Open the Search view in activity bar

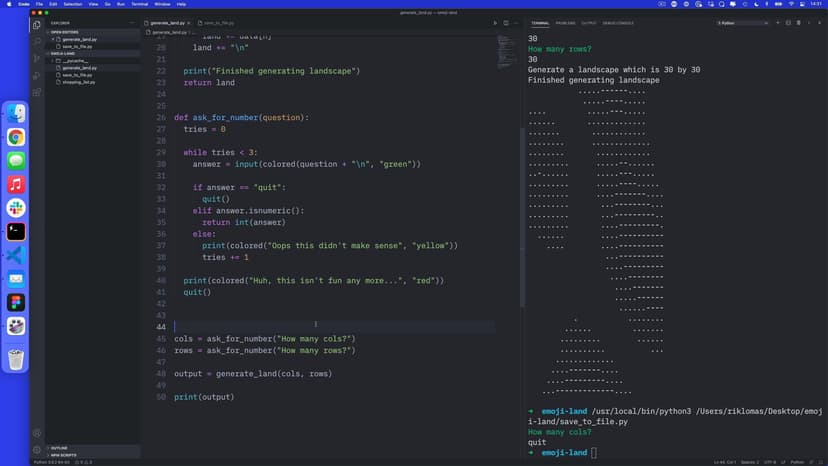point(37,41)
